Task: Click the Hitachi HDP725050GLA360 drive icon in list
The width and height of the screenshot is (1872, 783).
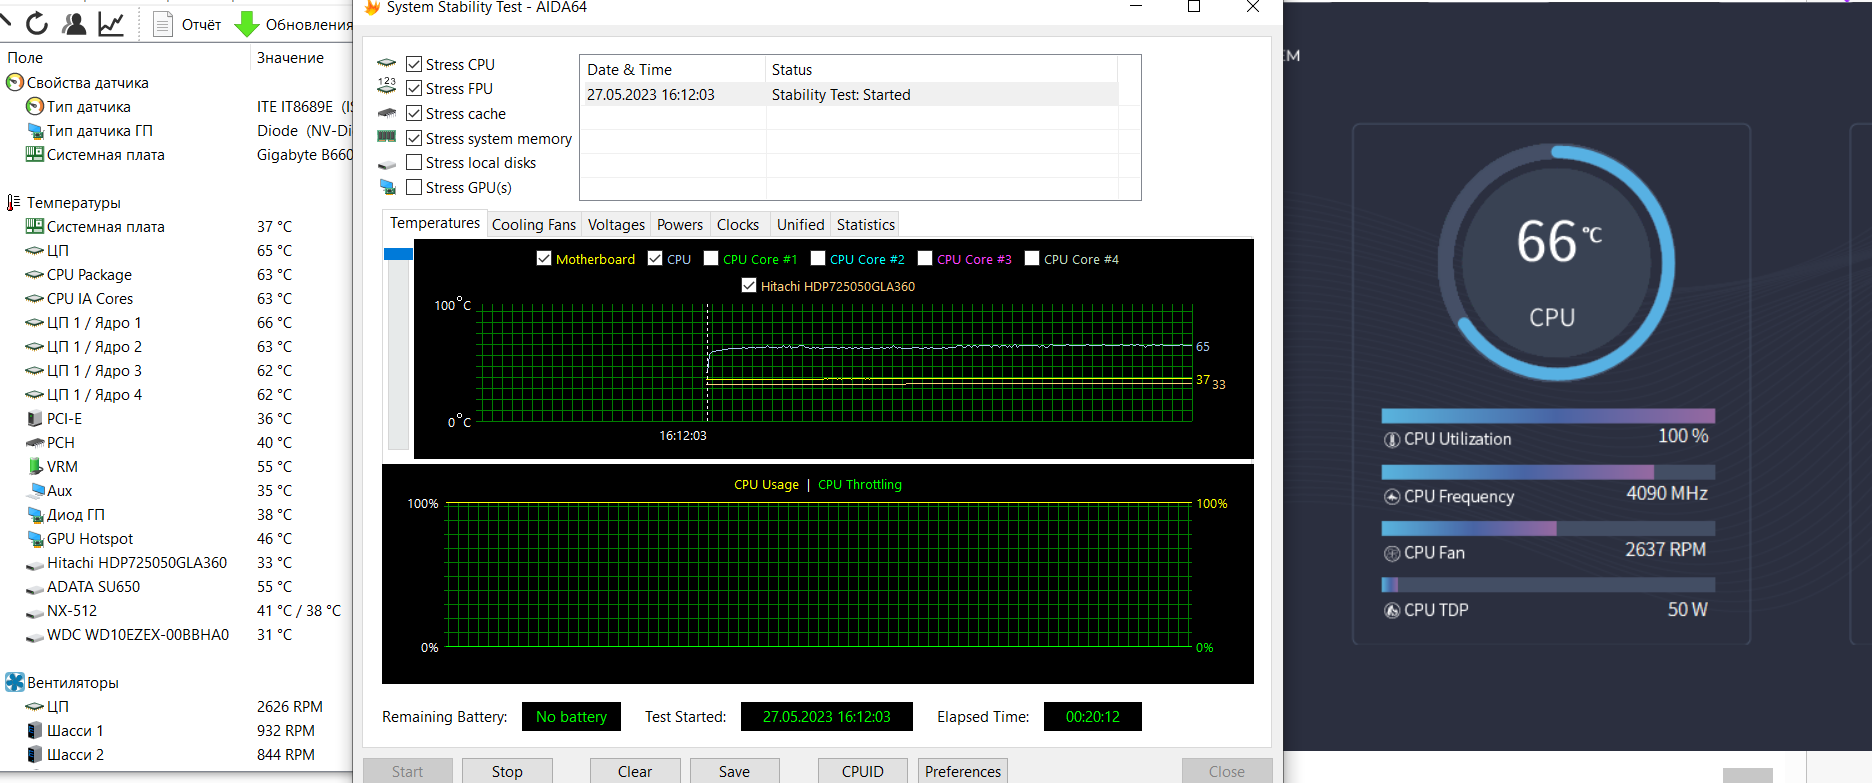Action: coord(35,563)
